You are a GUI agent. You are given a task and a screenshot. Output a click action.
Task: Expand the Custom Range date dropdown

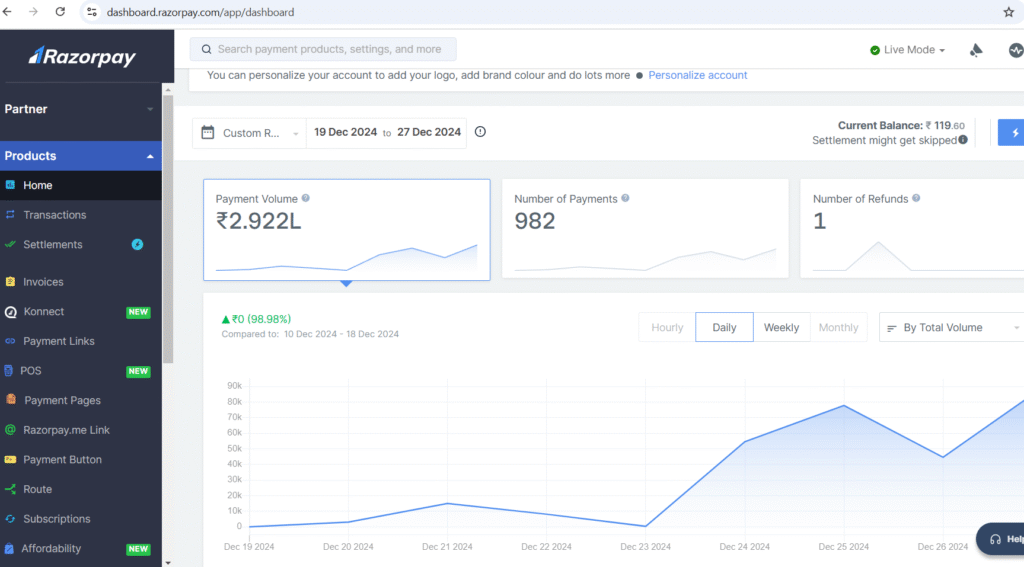(x=250, y=133)
